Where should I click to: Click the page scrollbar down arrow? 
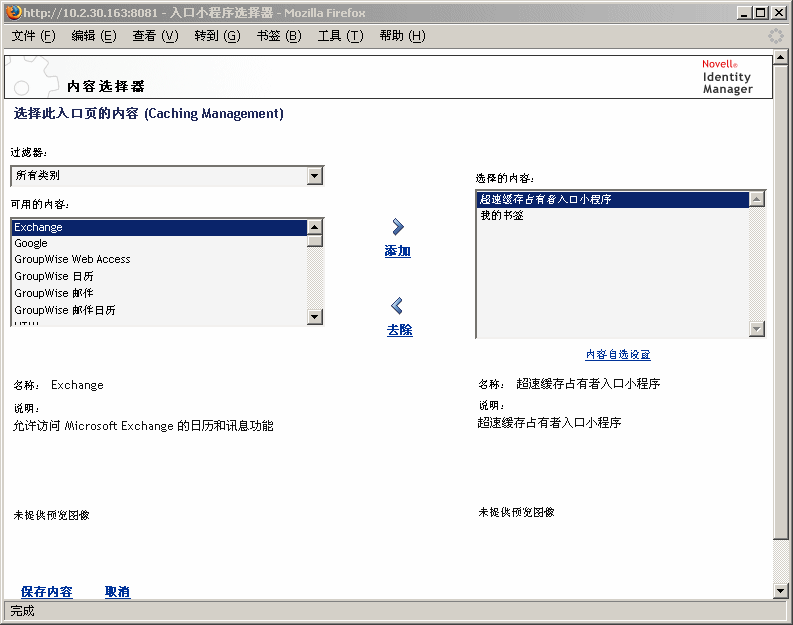[780, 590]
